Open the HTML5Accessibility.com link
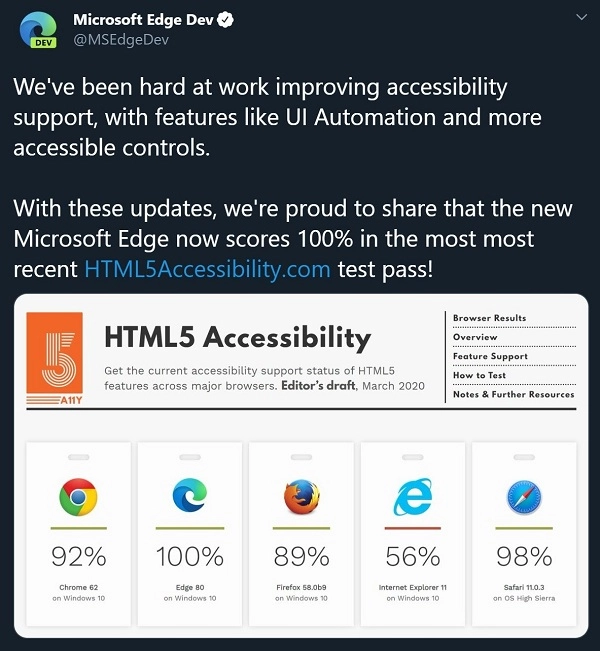The height and width of the screenshot is (651, 600). coord(207,269)
